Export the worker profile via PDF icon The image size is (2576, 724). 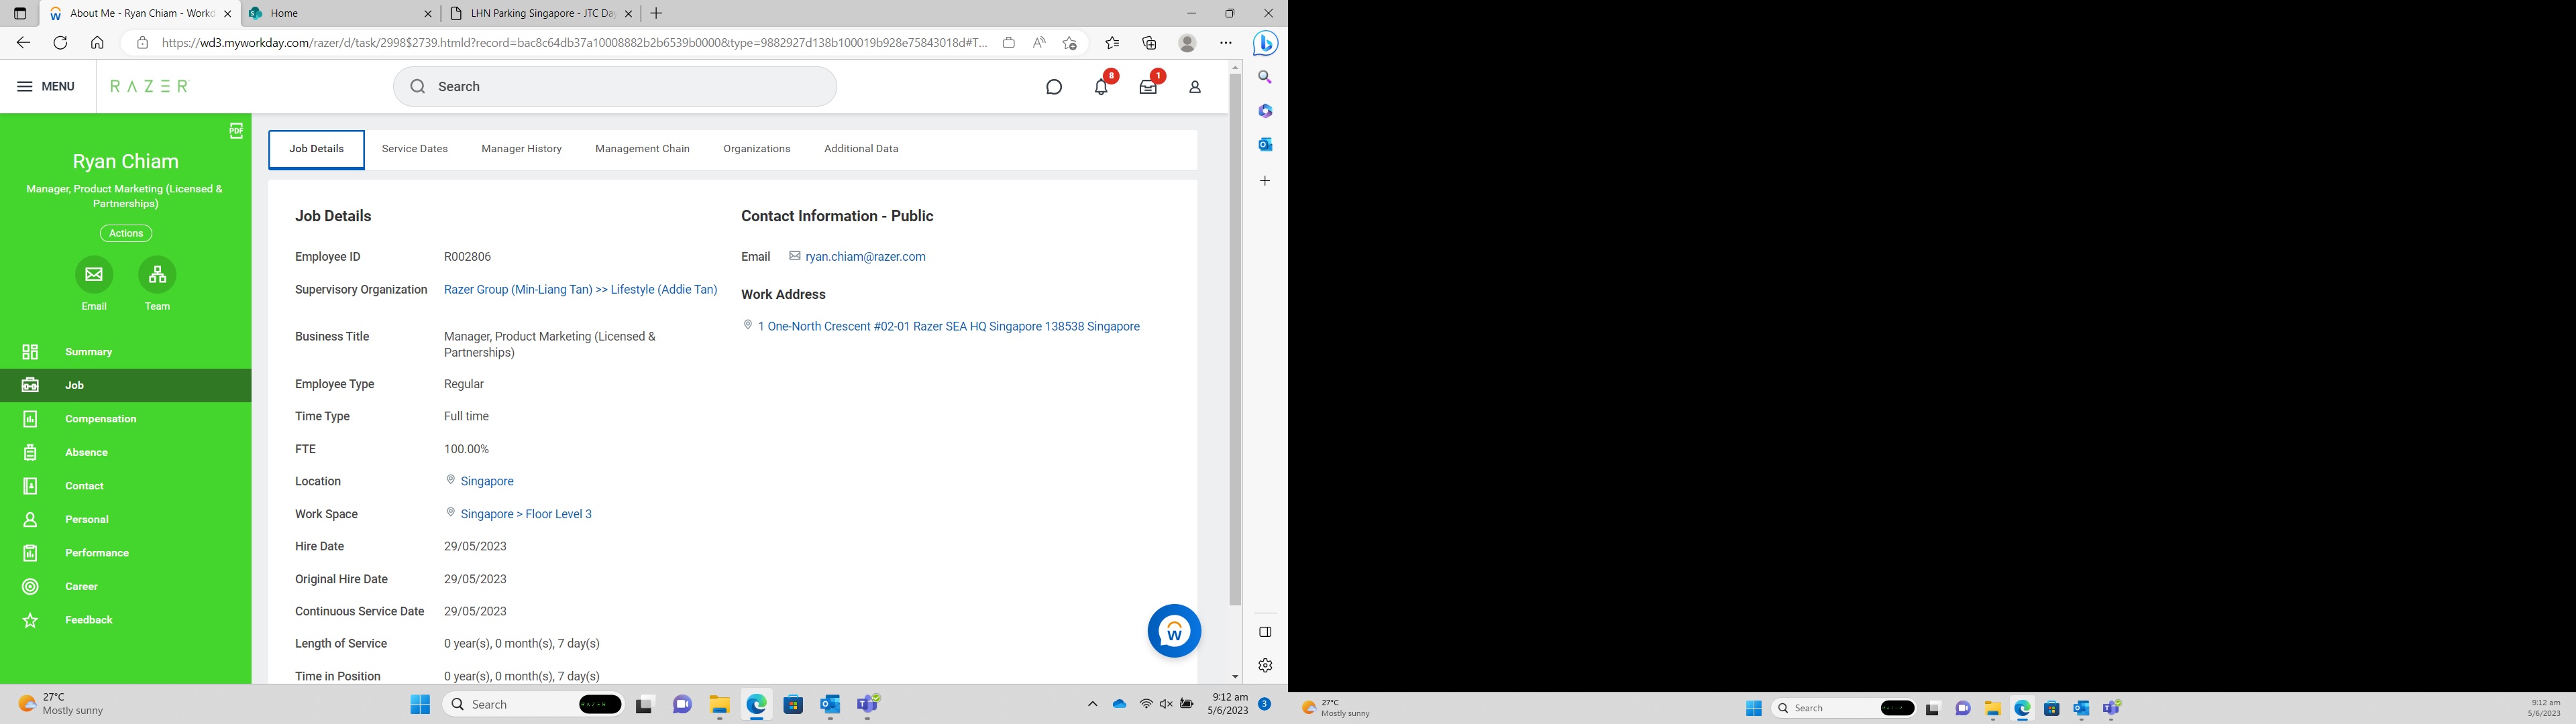pos(236,131)
